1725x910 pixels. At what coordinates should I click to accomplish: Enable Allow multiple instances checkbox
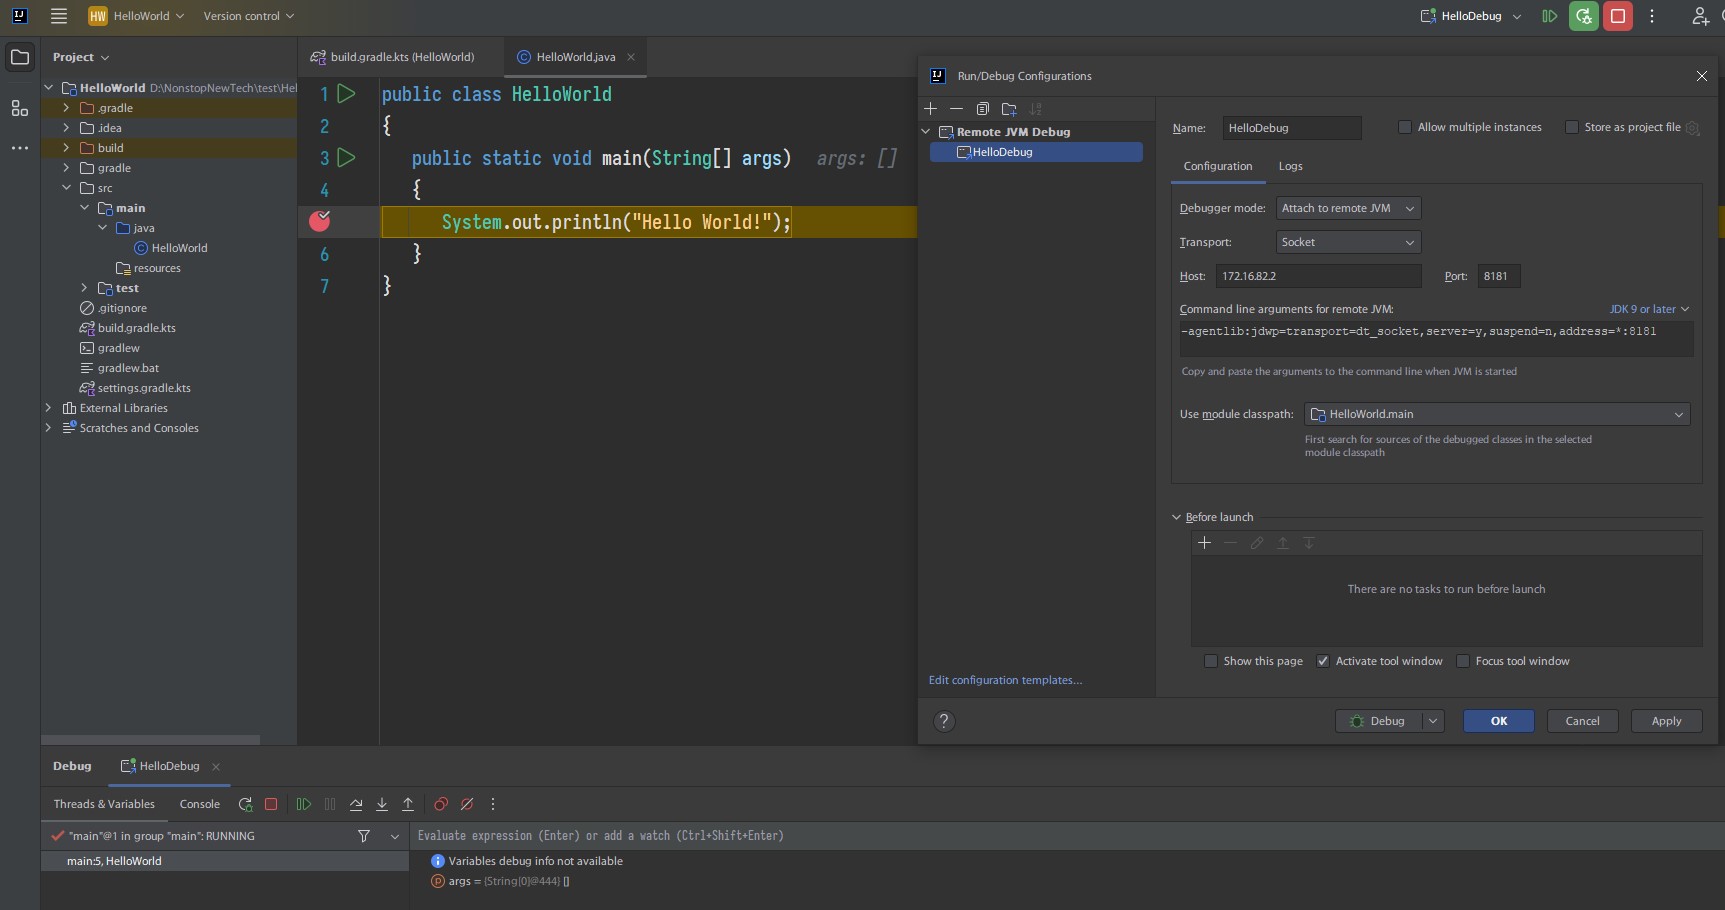coord(1405,127)
